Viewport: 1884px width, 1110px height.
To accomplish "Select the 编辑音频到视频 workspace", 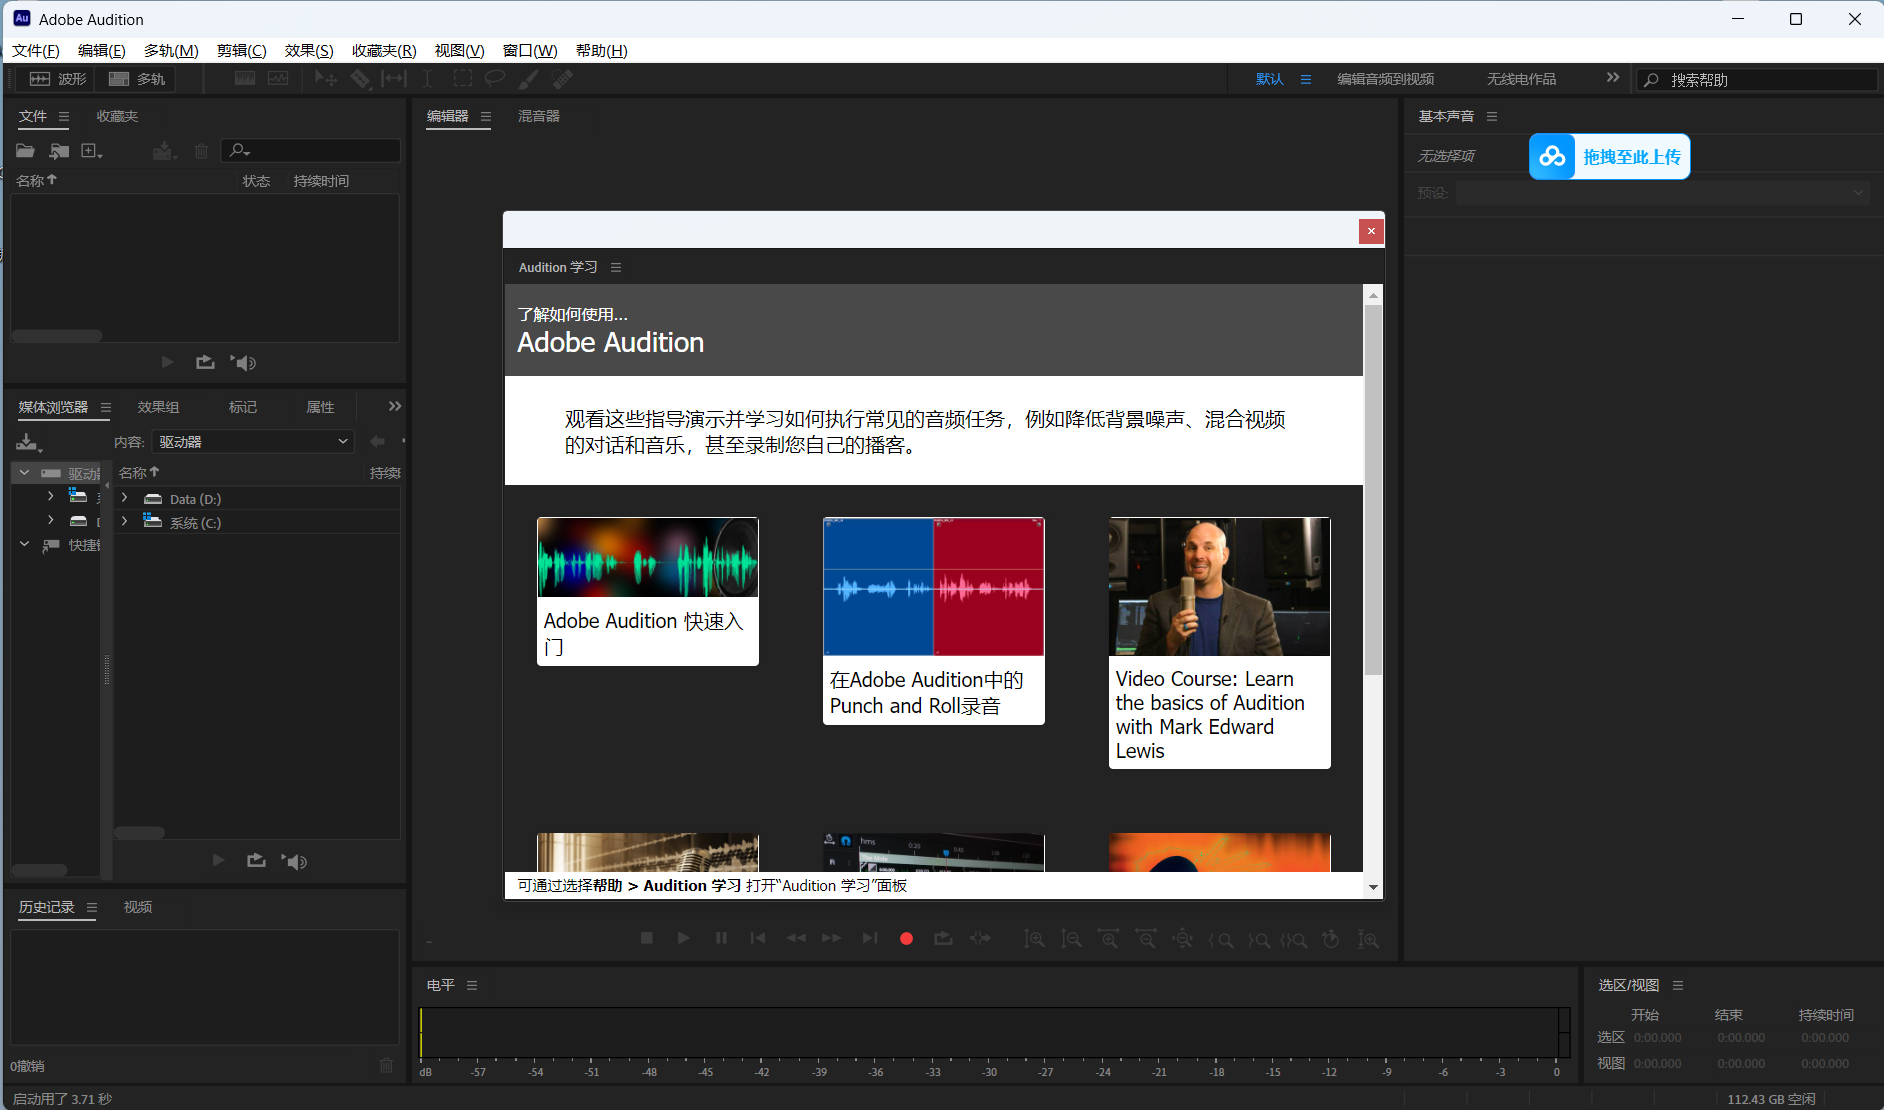I will (1386, 79).
